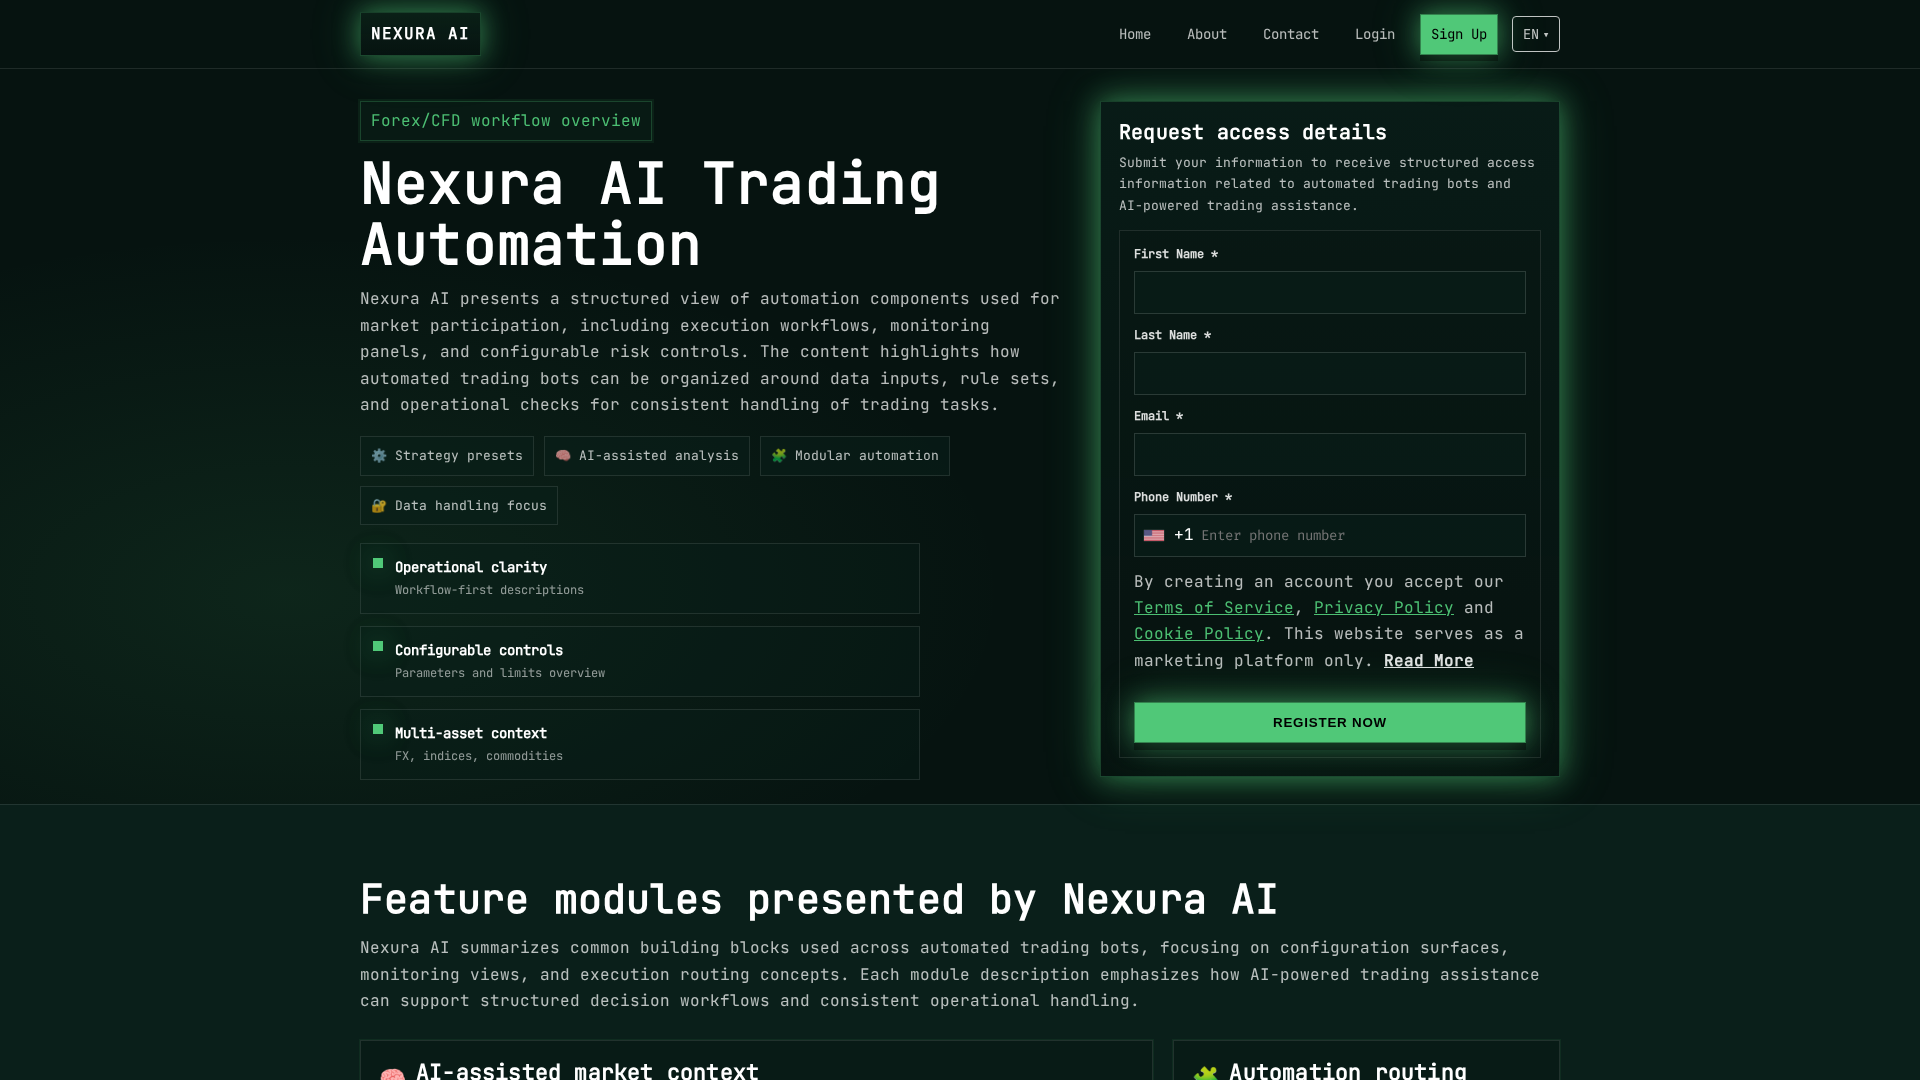This screenshot has width=1920, height=1080.
Task: Click the NEXURA AI logo
Action: (420, 34)
